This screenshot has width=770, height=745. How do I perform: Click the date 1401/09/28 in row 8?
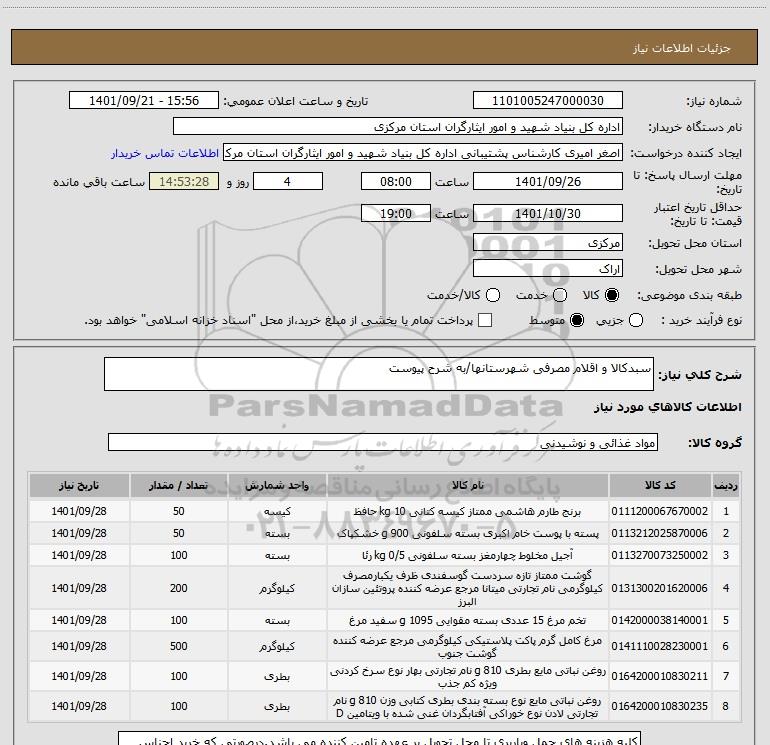[79, 707]
